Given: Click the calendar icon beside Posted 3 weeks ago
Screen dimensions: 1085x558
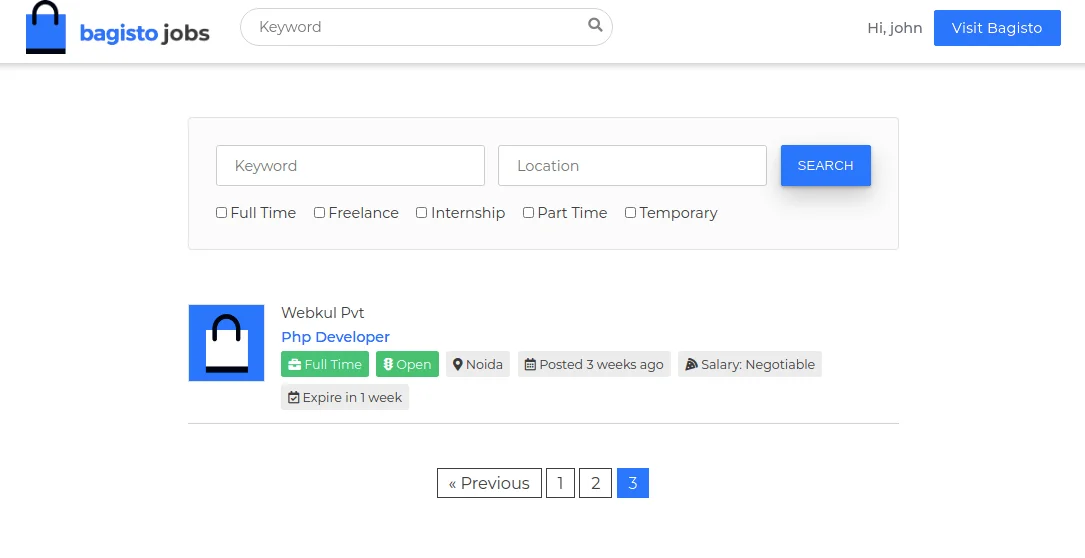Looking at the screenshot, I should [x=530, y=364].
